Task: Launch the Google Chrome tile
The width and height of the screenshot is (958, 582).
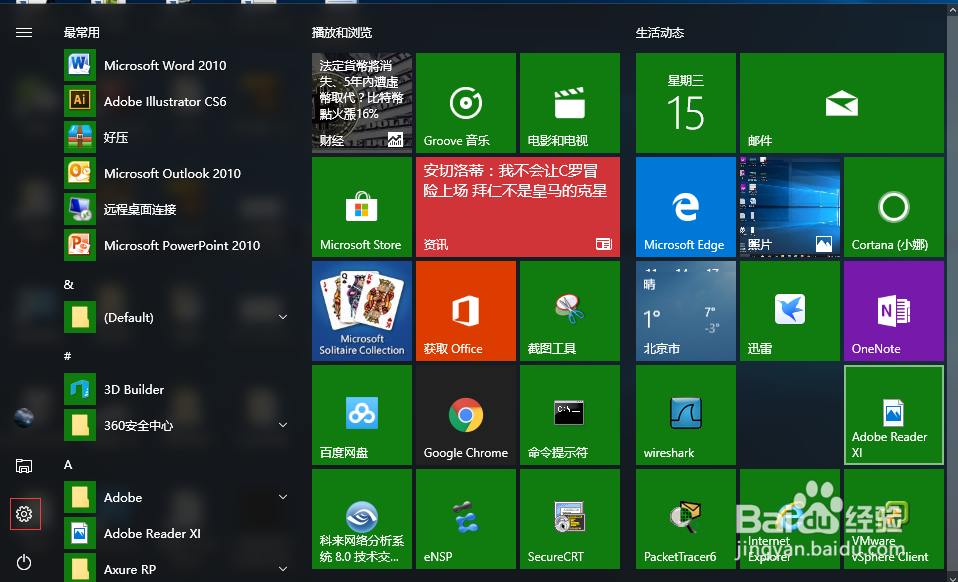Action: click(466, 415)
